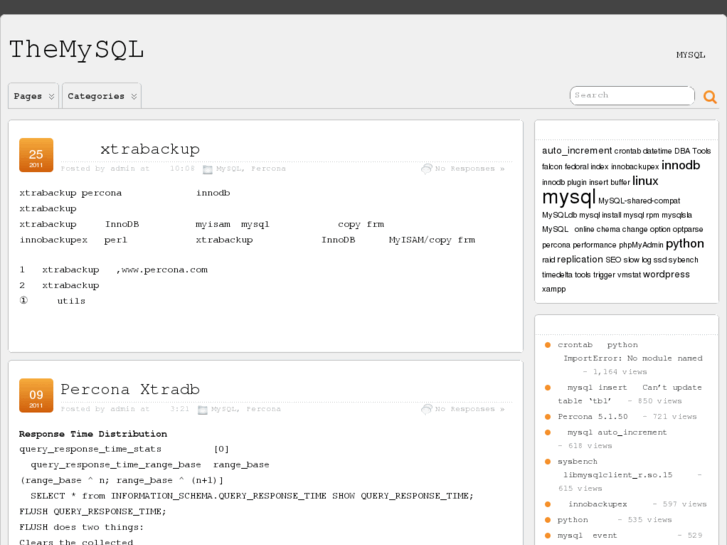The width and height of the screenshot is (727, 545).
Task: Focus the Search input field
Action: [632, 95]
